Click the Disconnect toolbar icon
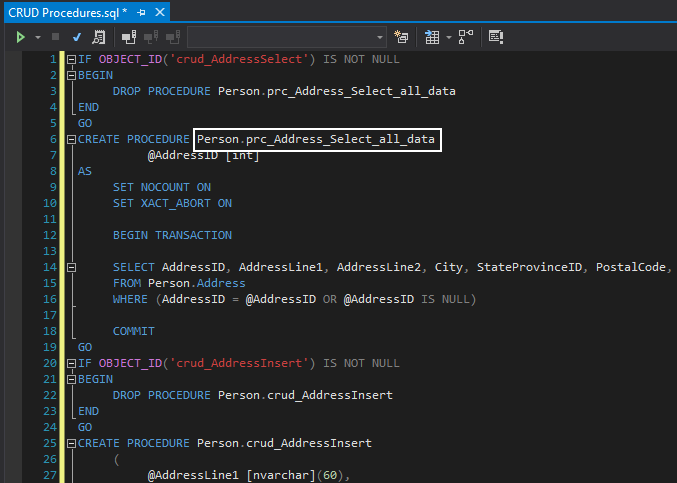The height and width of the screenshot is (483, 677). click(150, 37)
